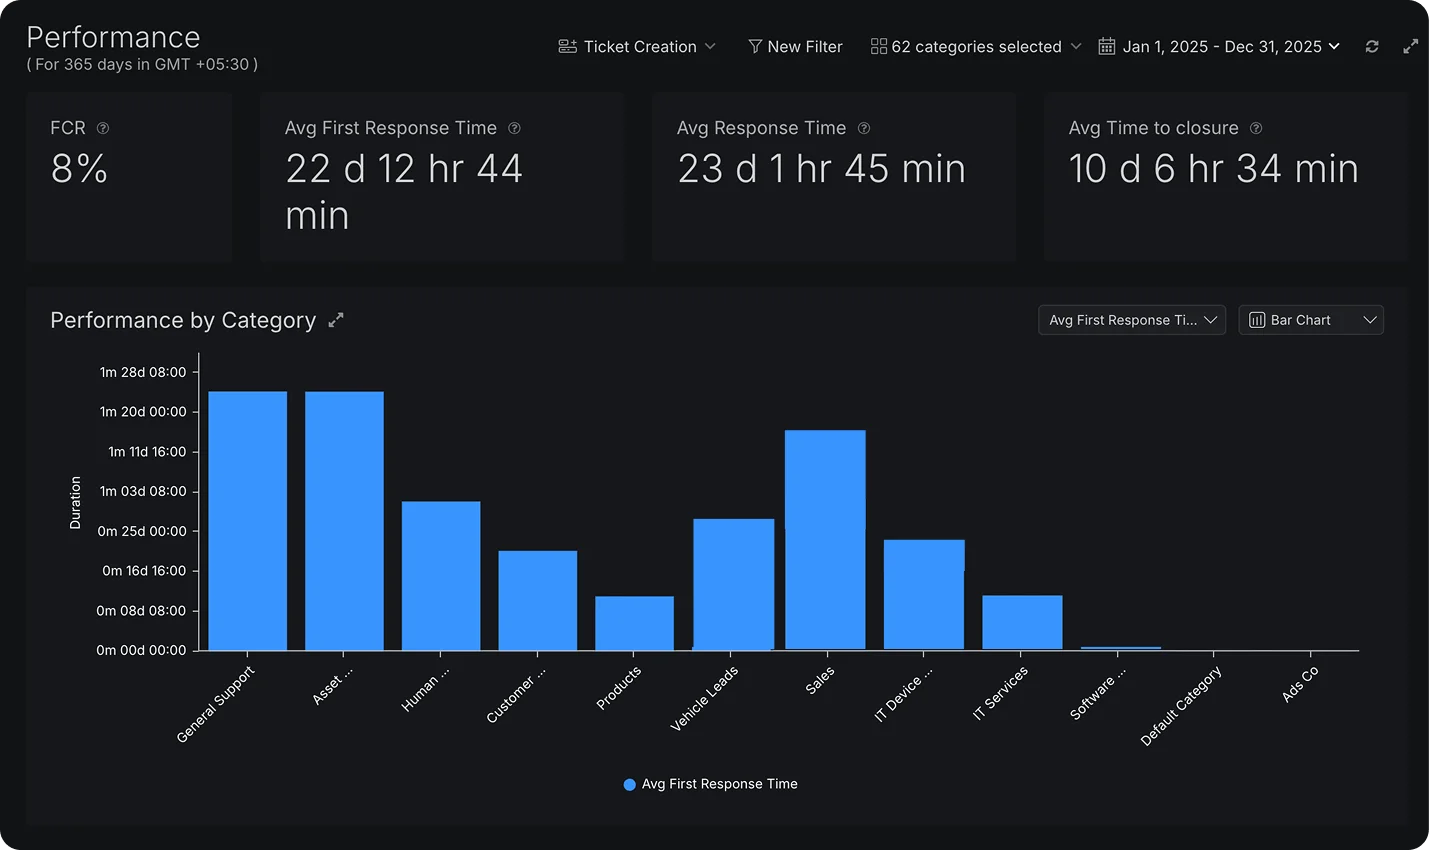
Task: Click the Sales bar in the chart
Action: click(825, 540)
